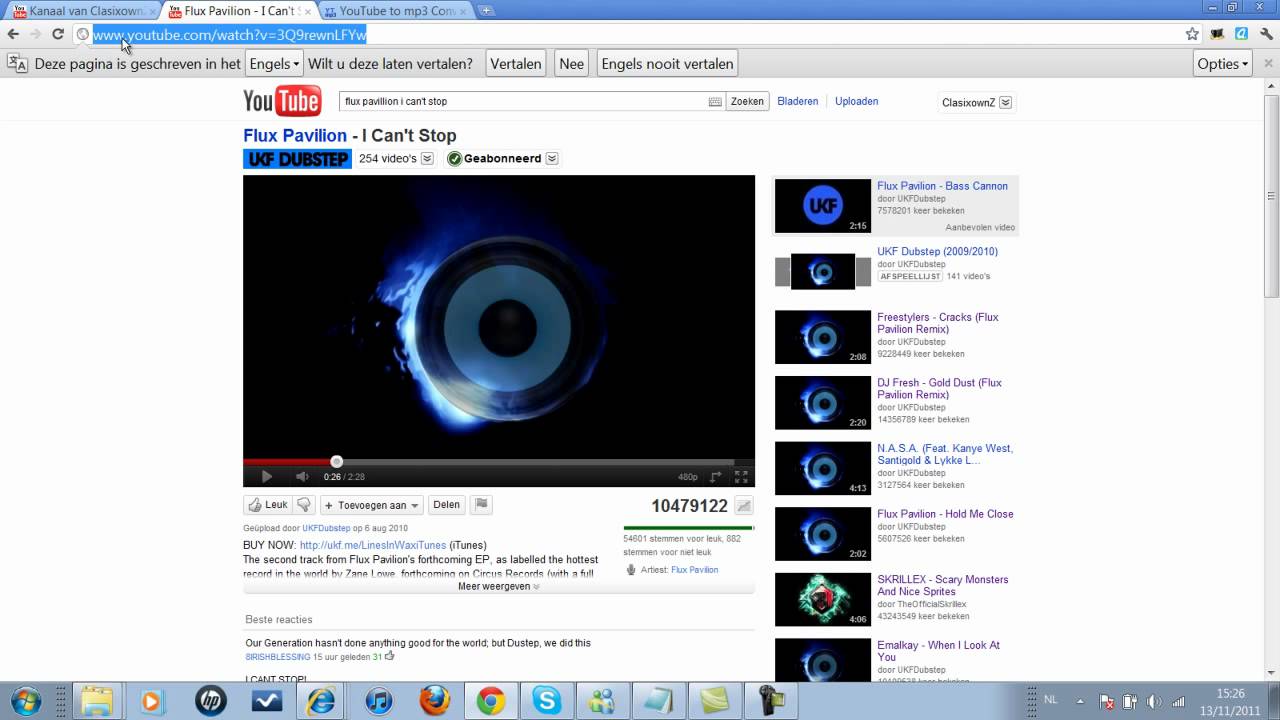
Task: Show hidden system tray icons arrow
Action: (1079, 701)
